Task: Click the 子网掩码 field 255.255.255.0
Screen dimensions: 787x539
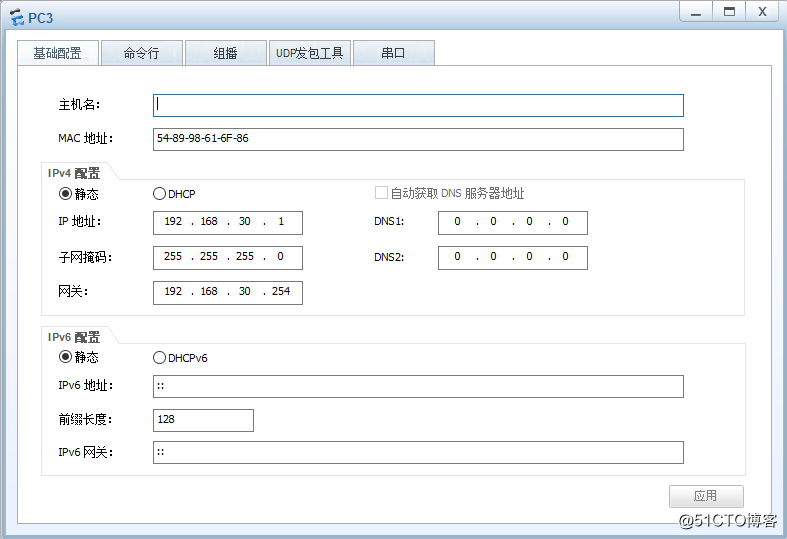Action: coord(228,257)
